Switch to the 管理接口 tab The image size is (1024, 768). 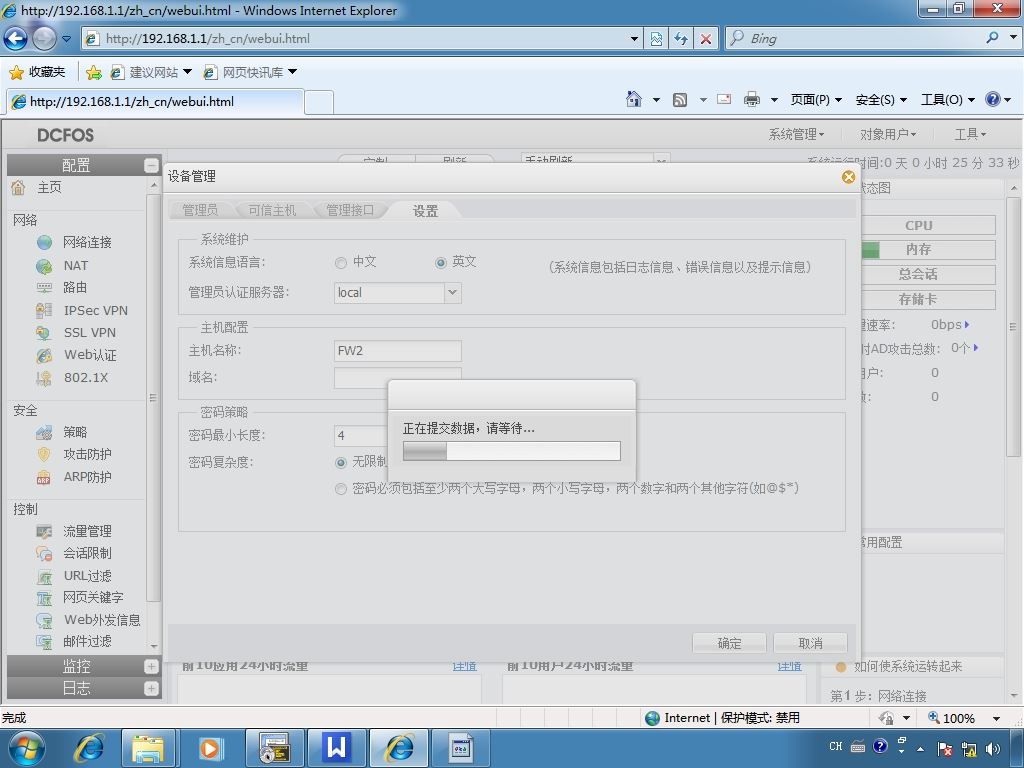[x=350, y=210]
